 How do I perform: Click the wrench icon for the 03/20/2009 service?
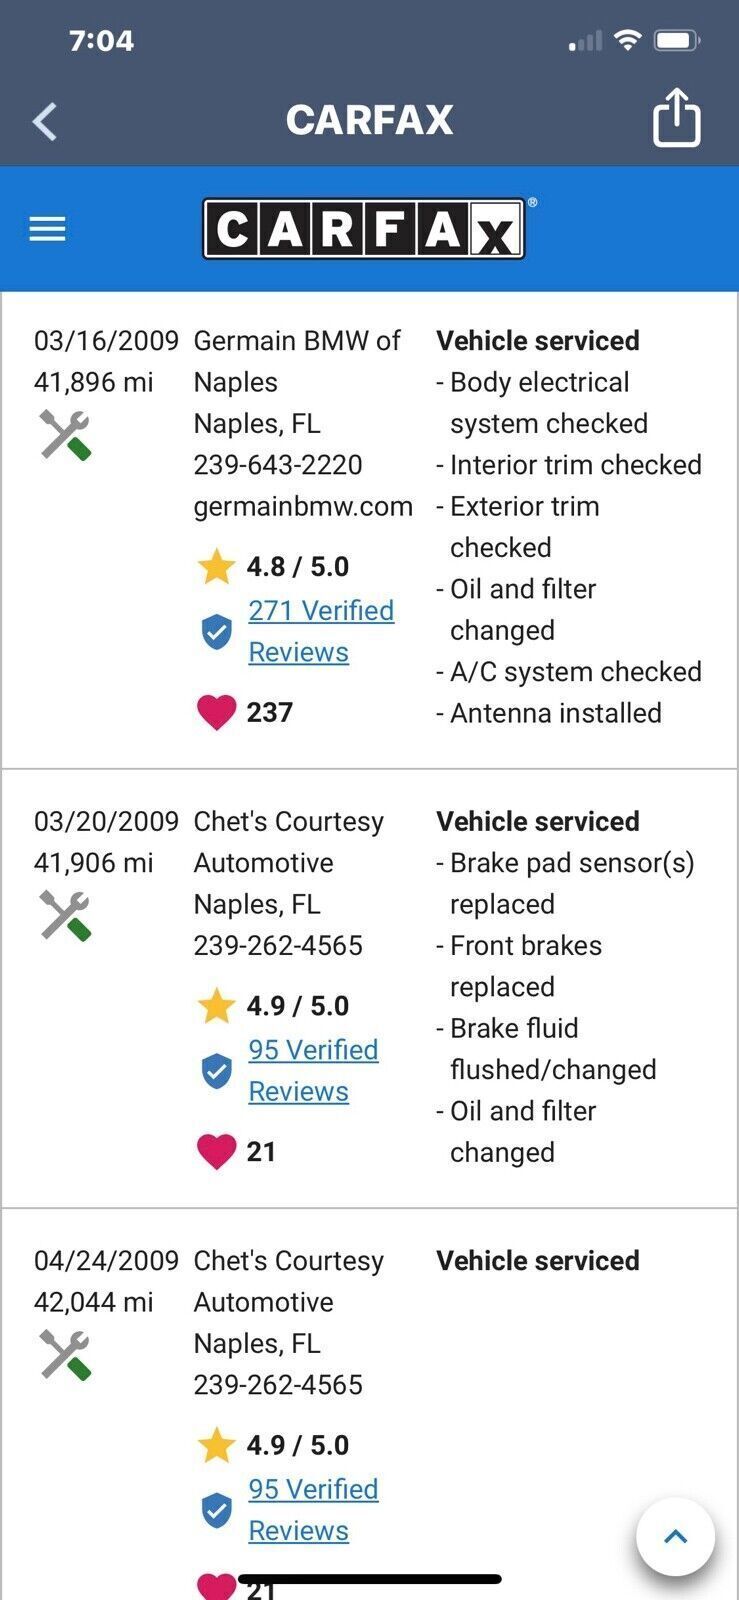click(x=66, y=915)
